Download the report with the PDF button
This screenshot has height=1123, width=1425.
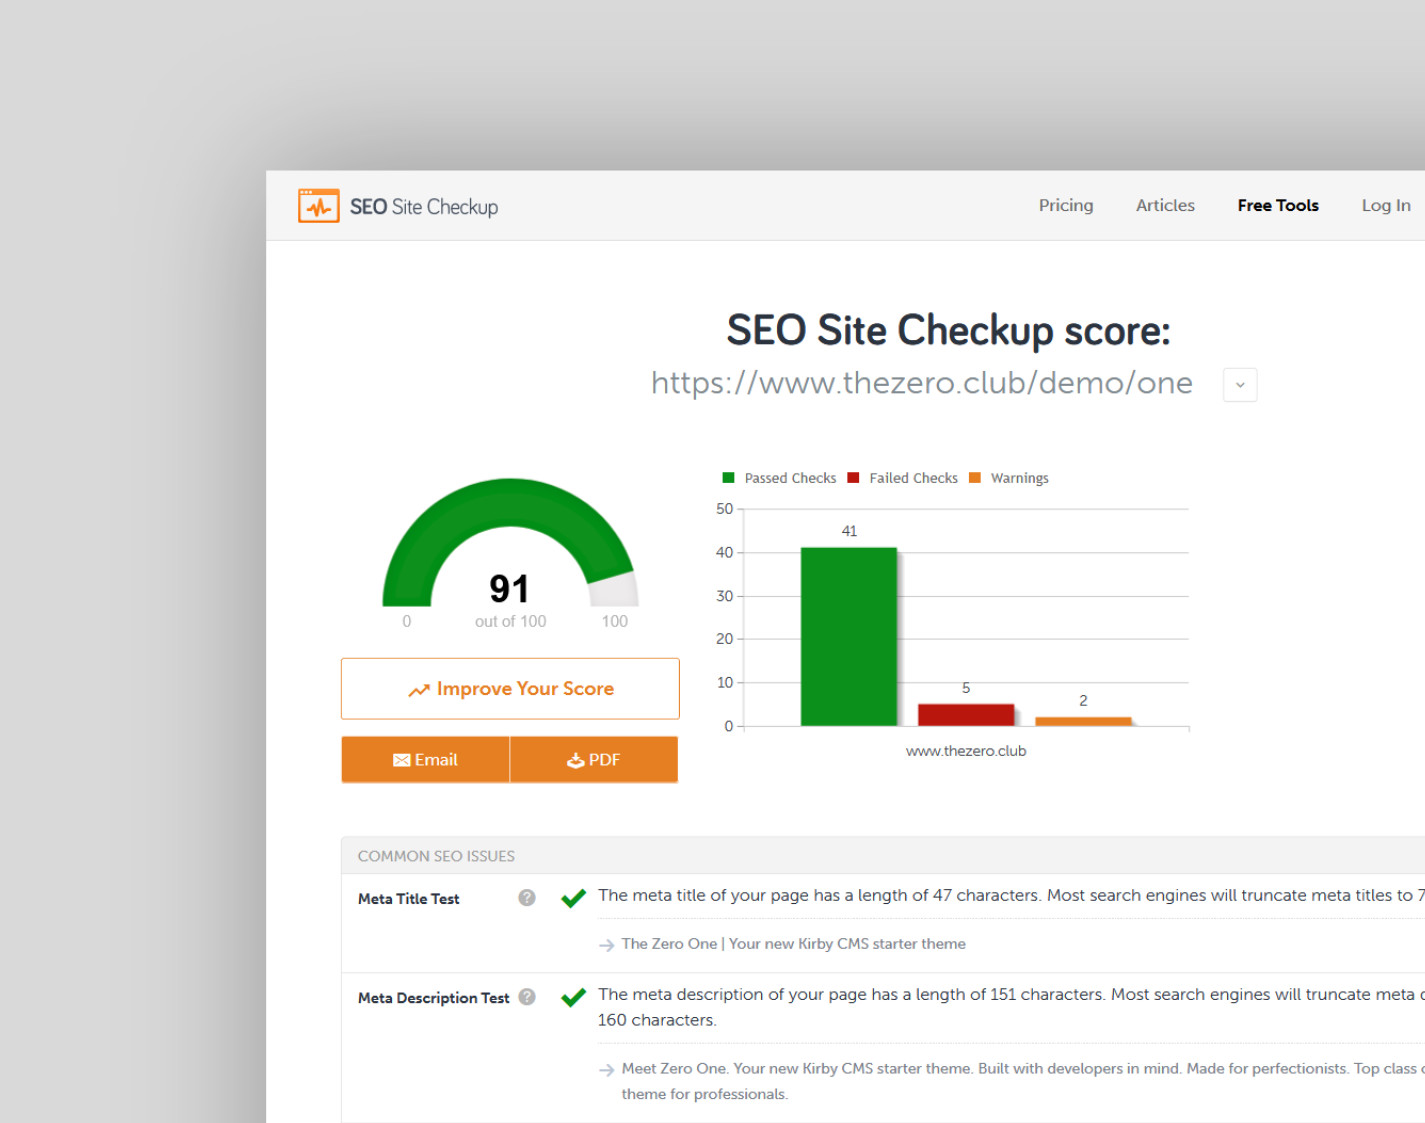point(594,760)
